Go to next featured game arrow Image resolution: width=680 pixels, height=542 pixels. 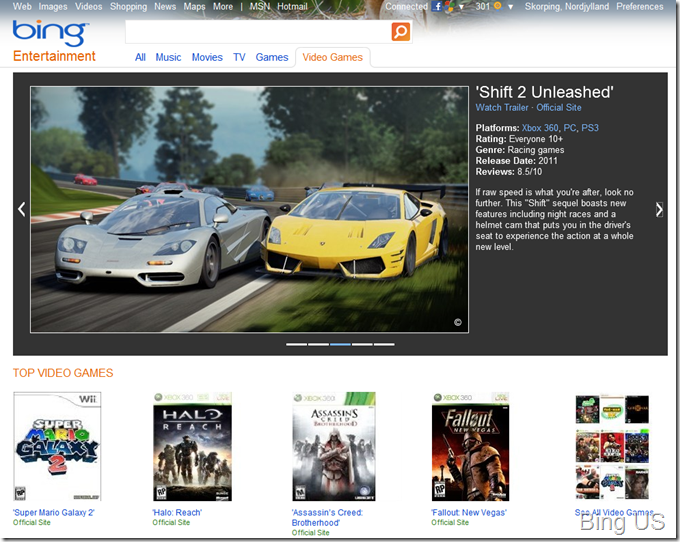(x=659, y=209)
